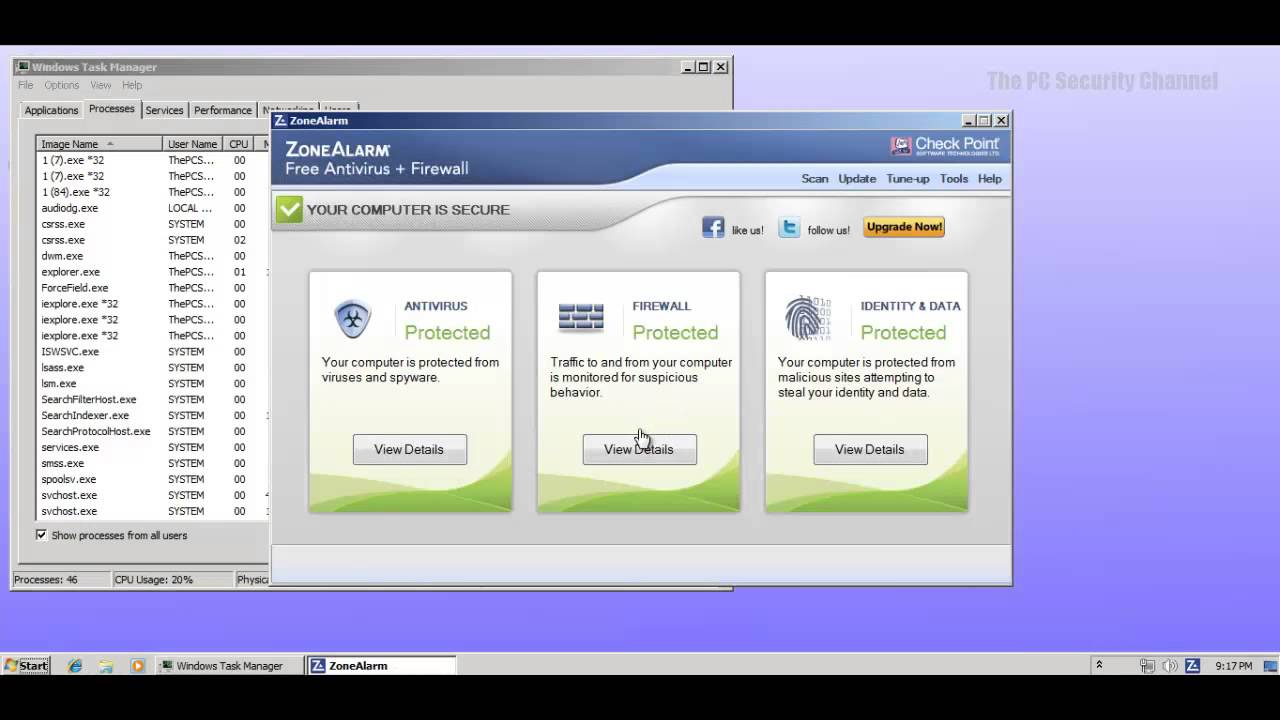Image resolution: width=1280 pixels, height=720 pixels.
Task: Open the Task Manager Options menu
Action: click(x=62, y=85)
